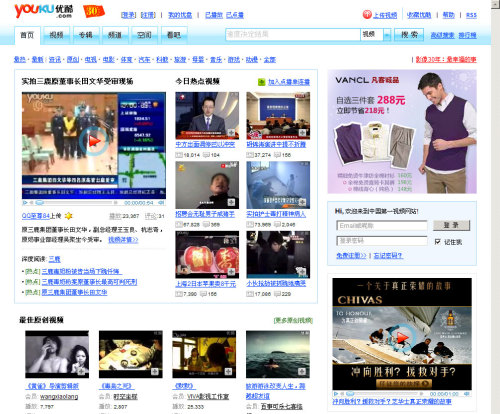Open the 视频详情>> details link
The image size is (500, 414).
[123, 240]
